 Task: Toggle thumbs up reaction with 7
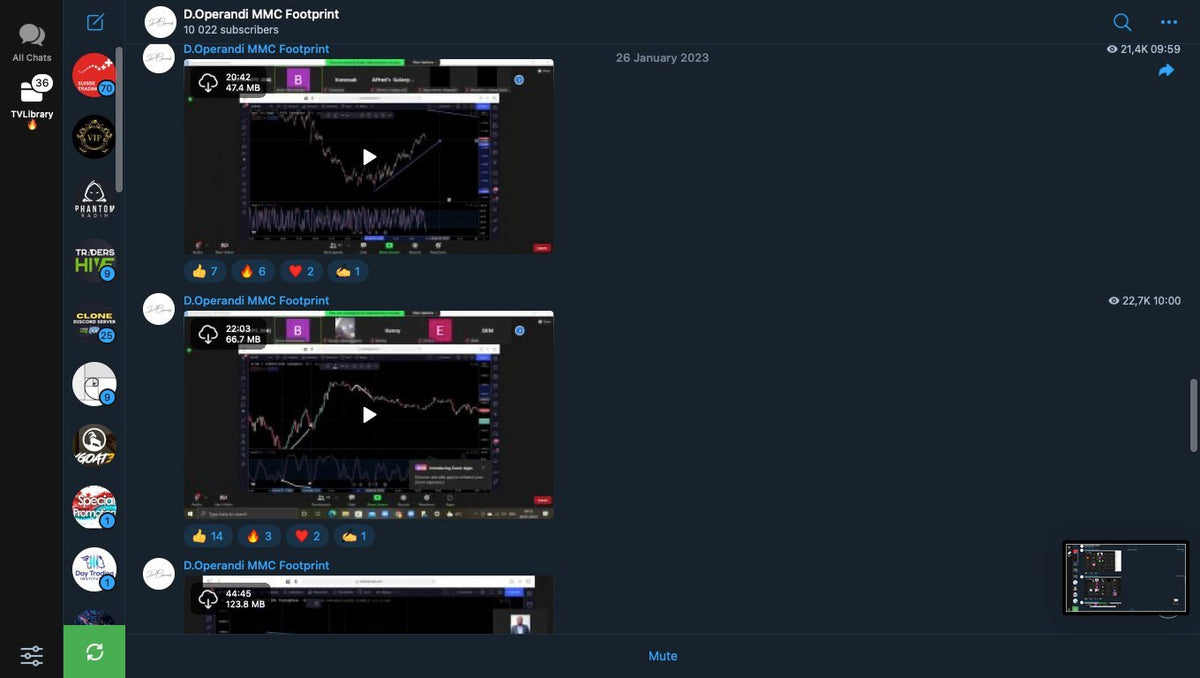(205, 271)
